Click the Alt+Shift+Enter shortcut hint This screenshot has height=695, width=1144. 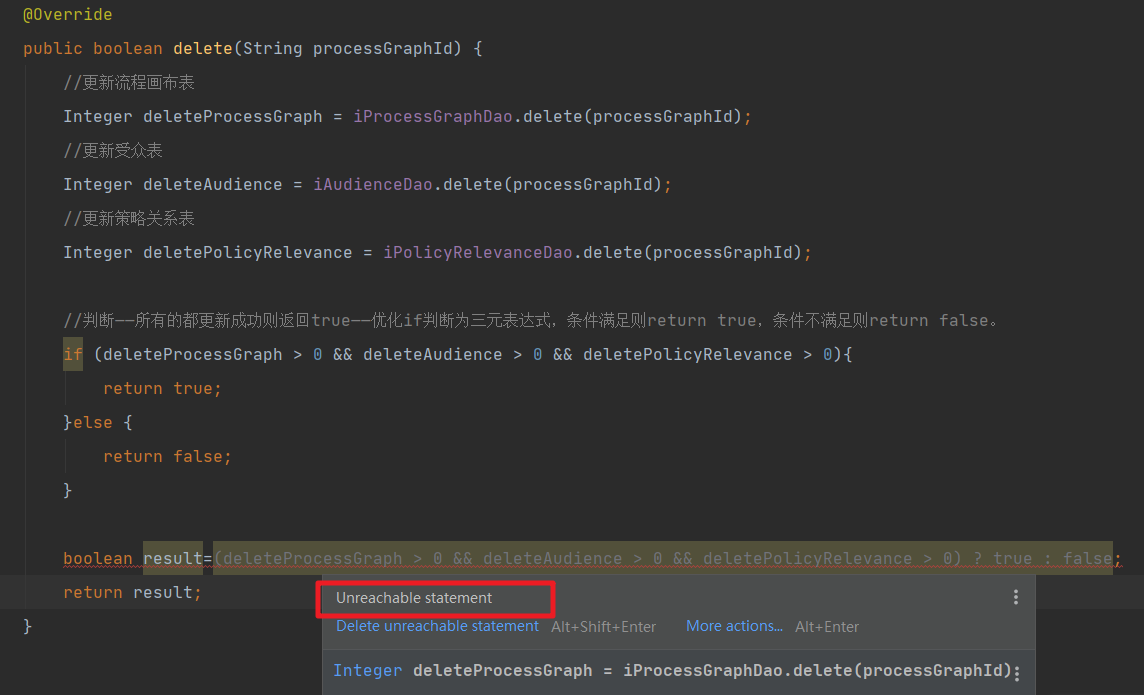[603, 626]
